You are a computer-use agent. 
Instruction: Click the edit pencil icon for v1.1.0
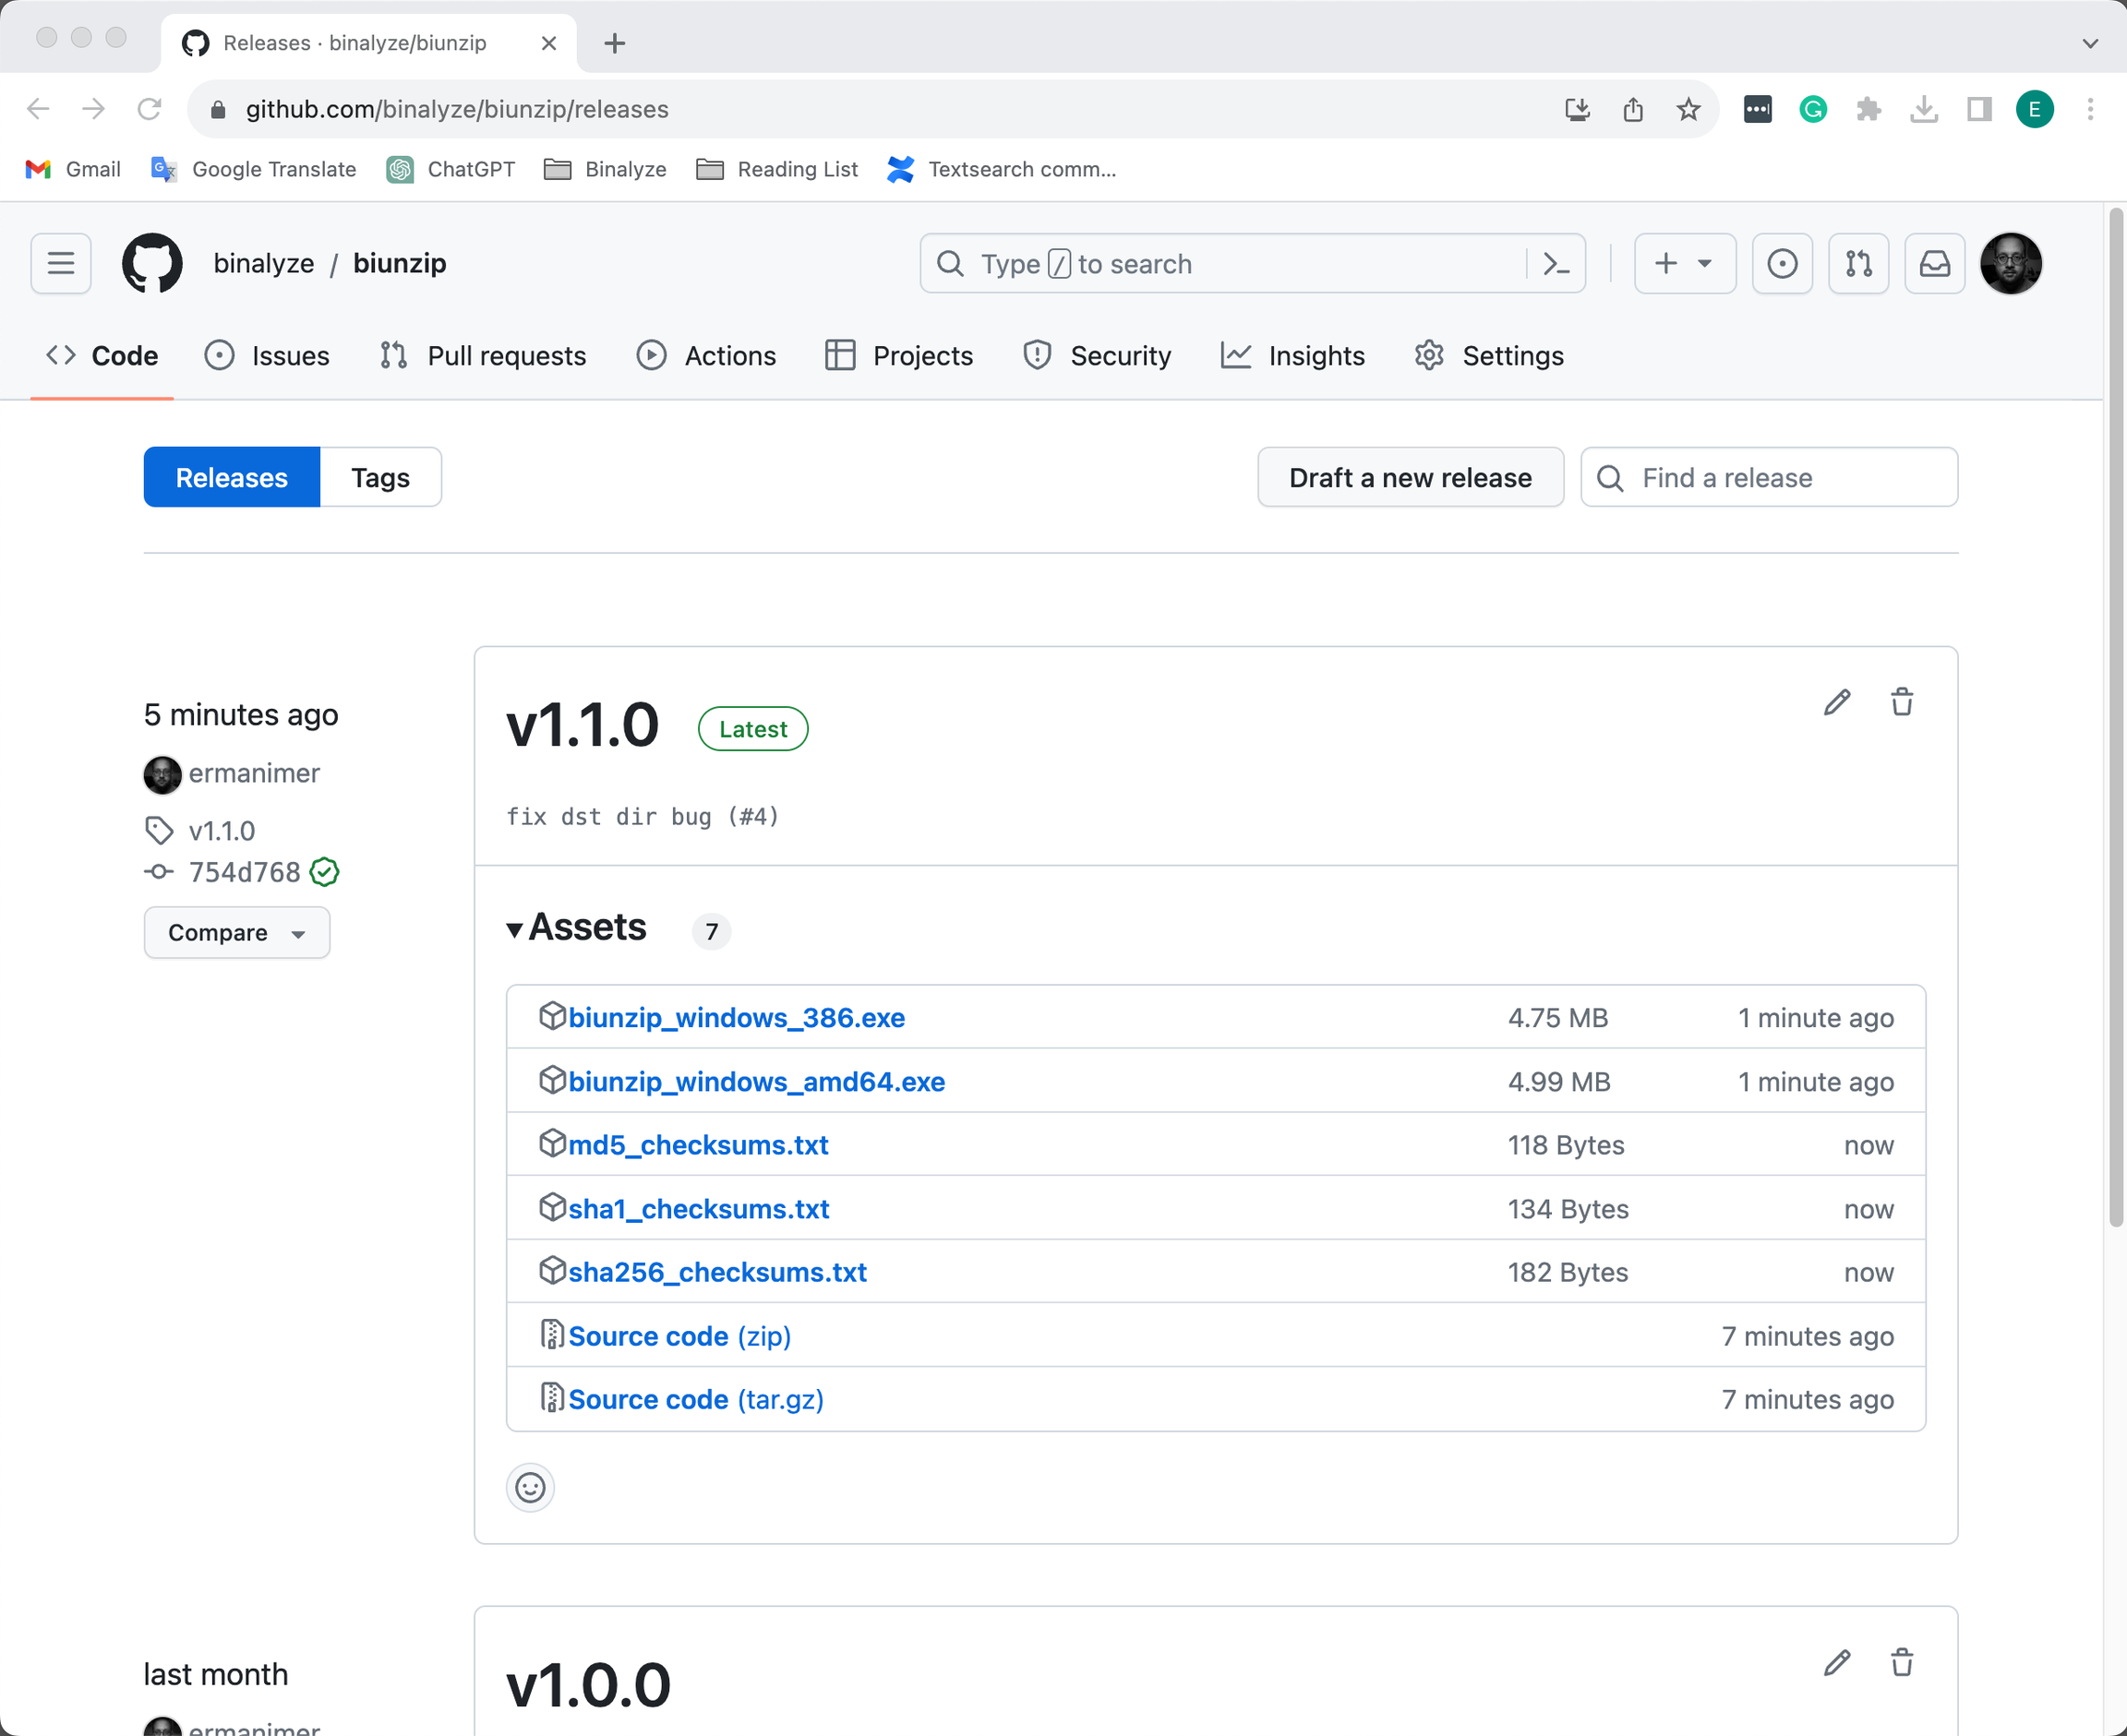[x=1836, y=702]
